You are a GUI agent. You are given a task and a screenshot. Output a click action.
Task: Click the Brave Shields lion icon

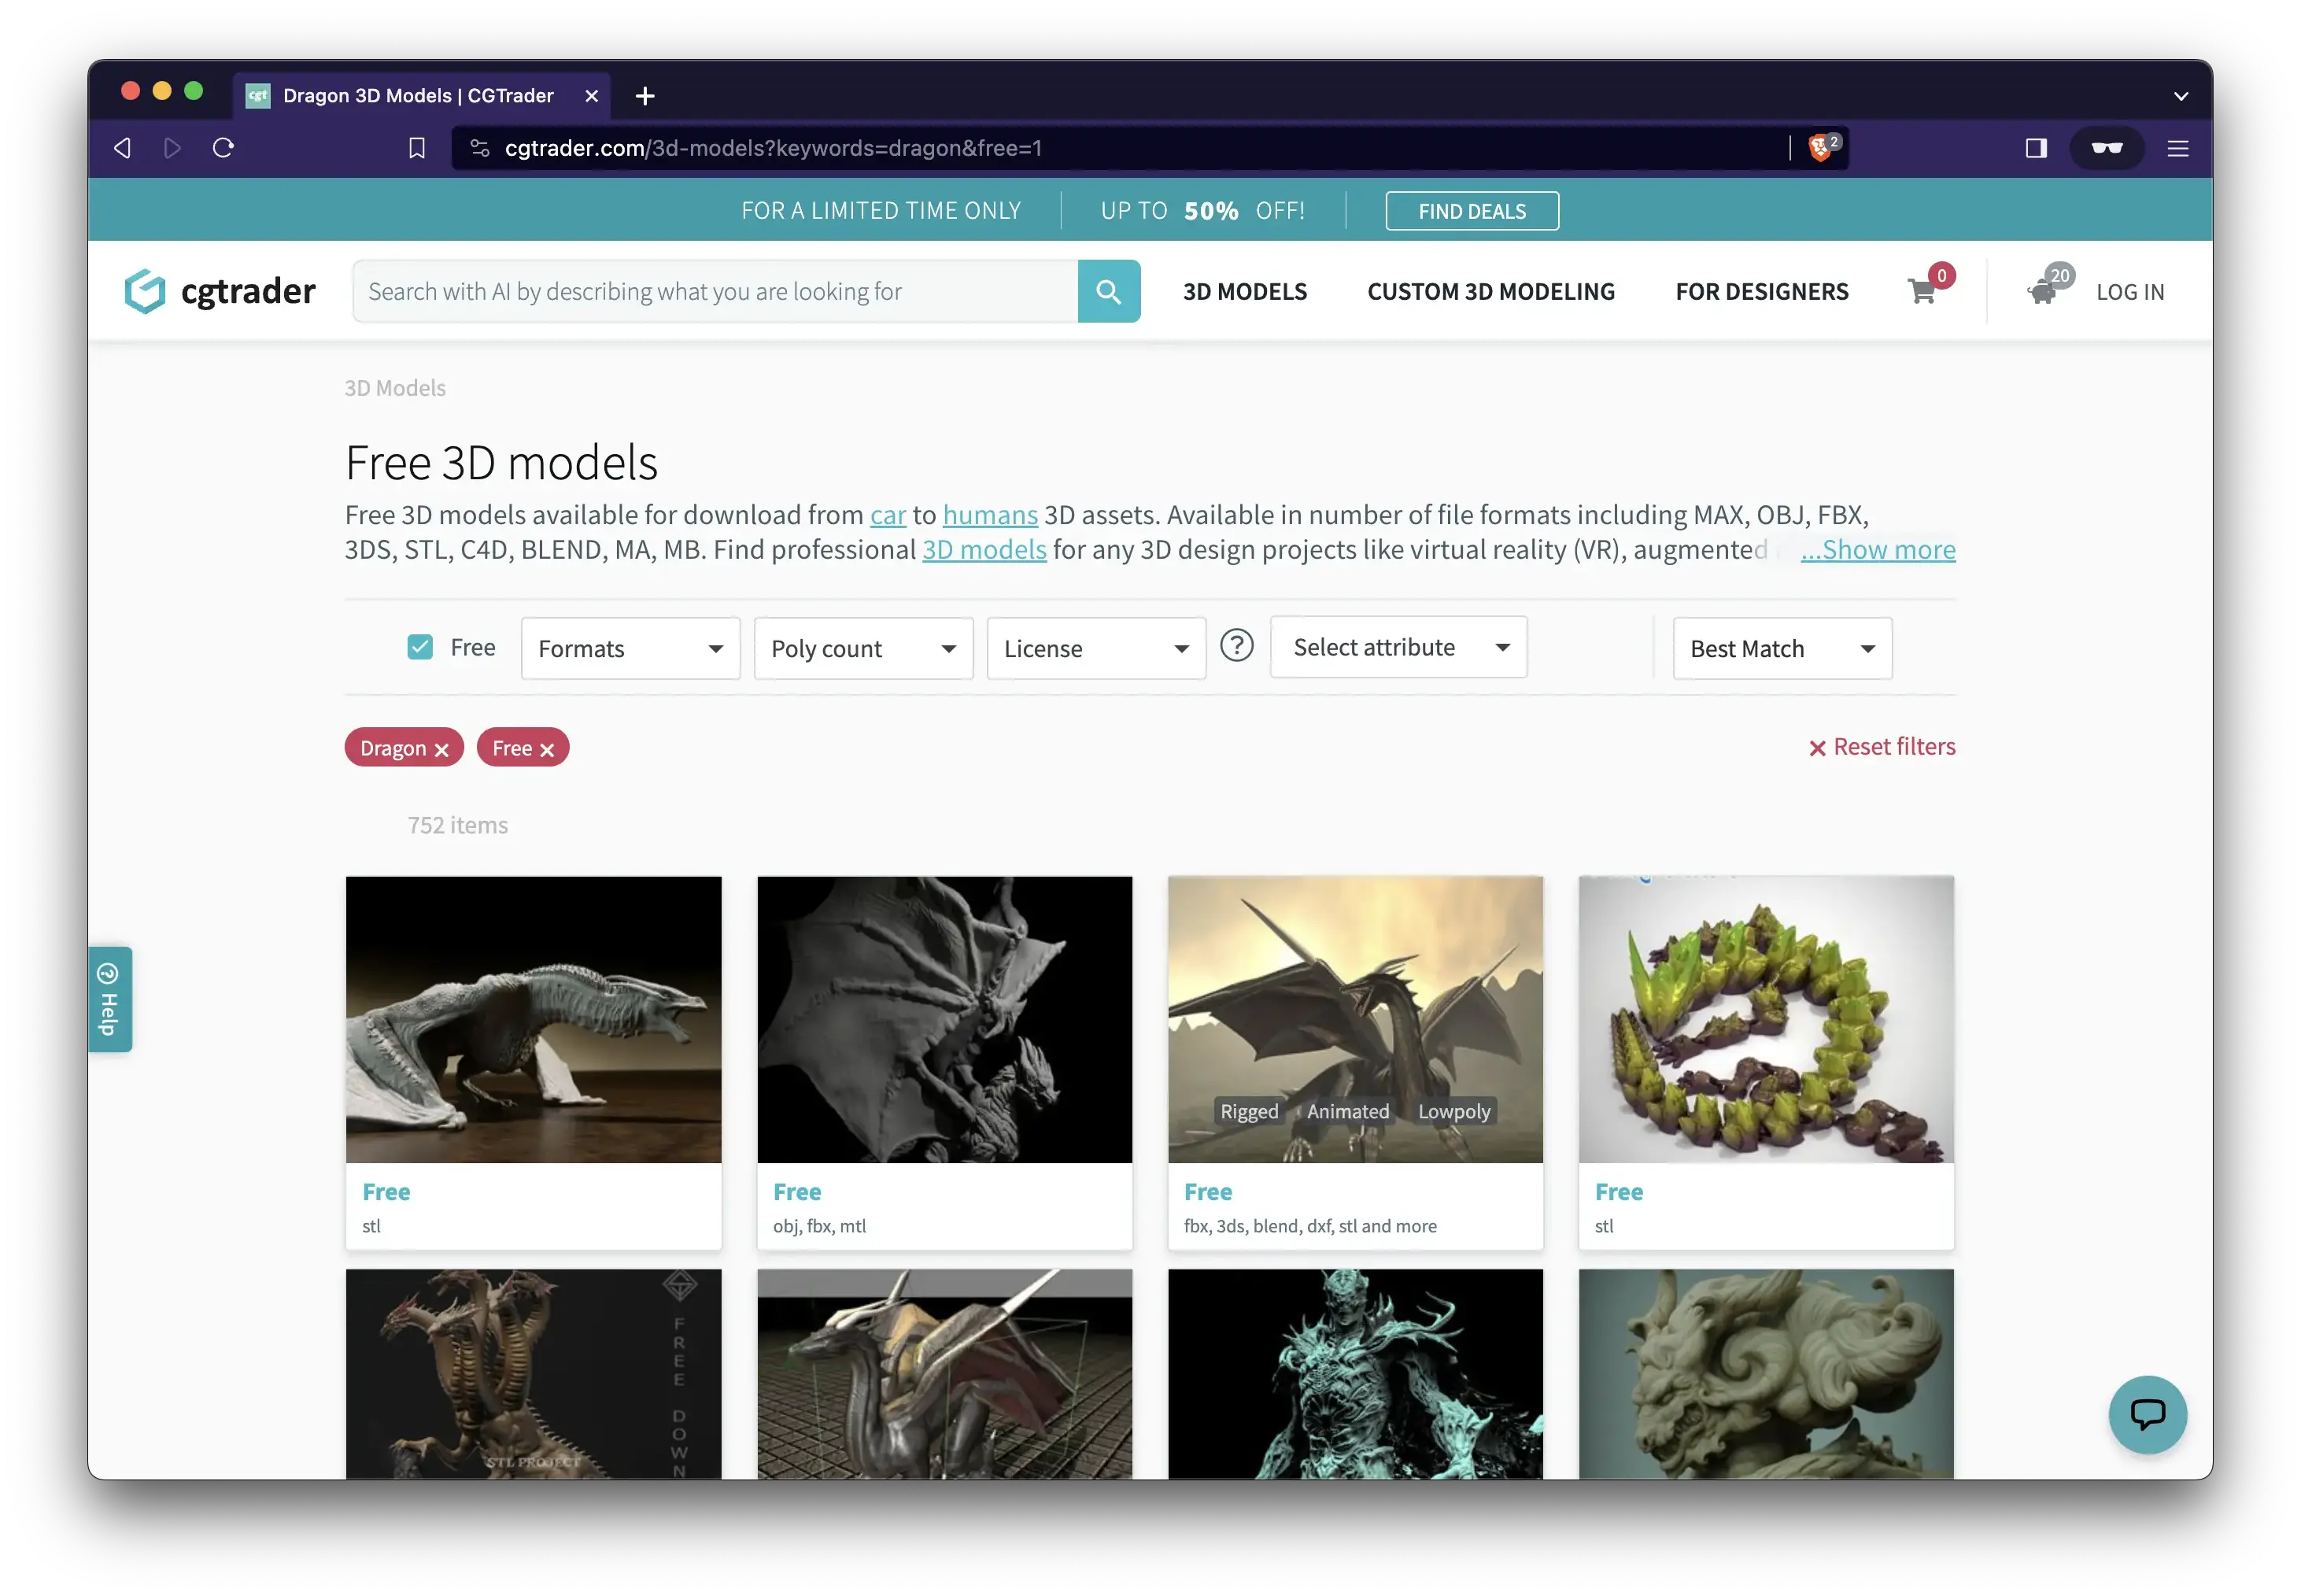[1820, 148]
